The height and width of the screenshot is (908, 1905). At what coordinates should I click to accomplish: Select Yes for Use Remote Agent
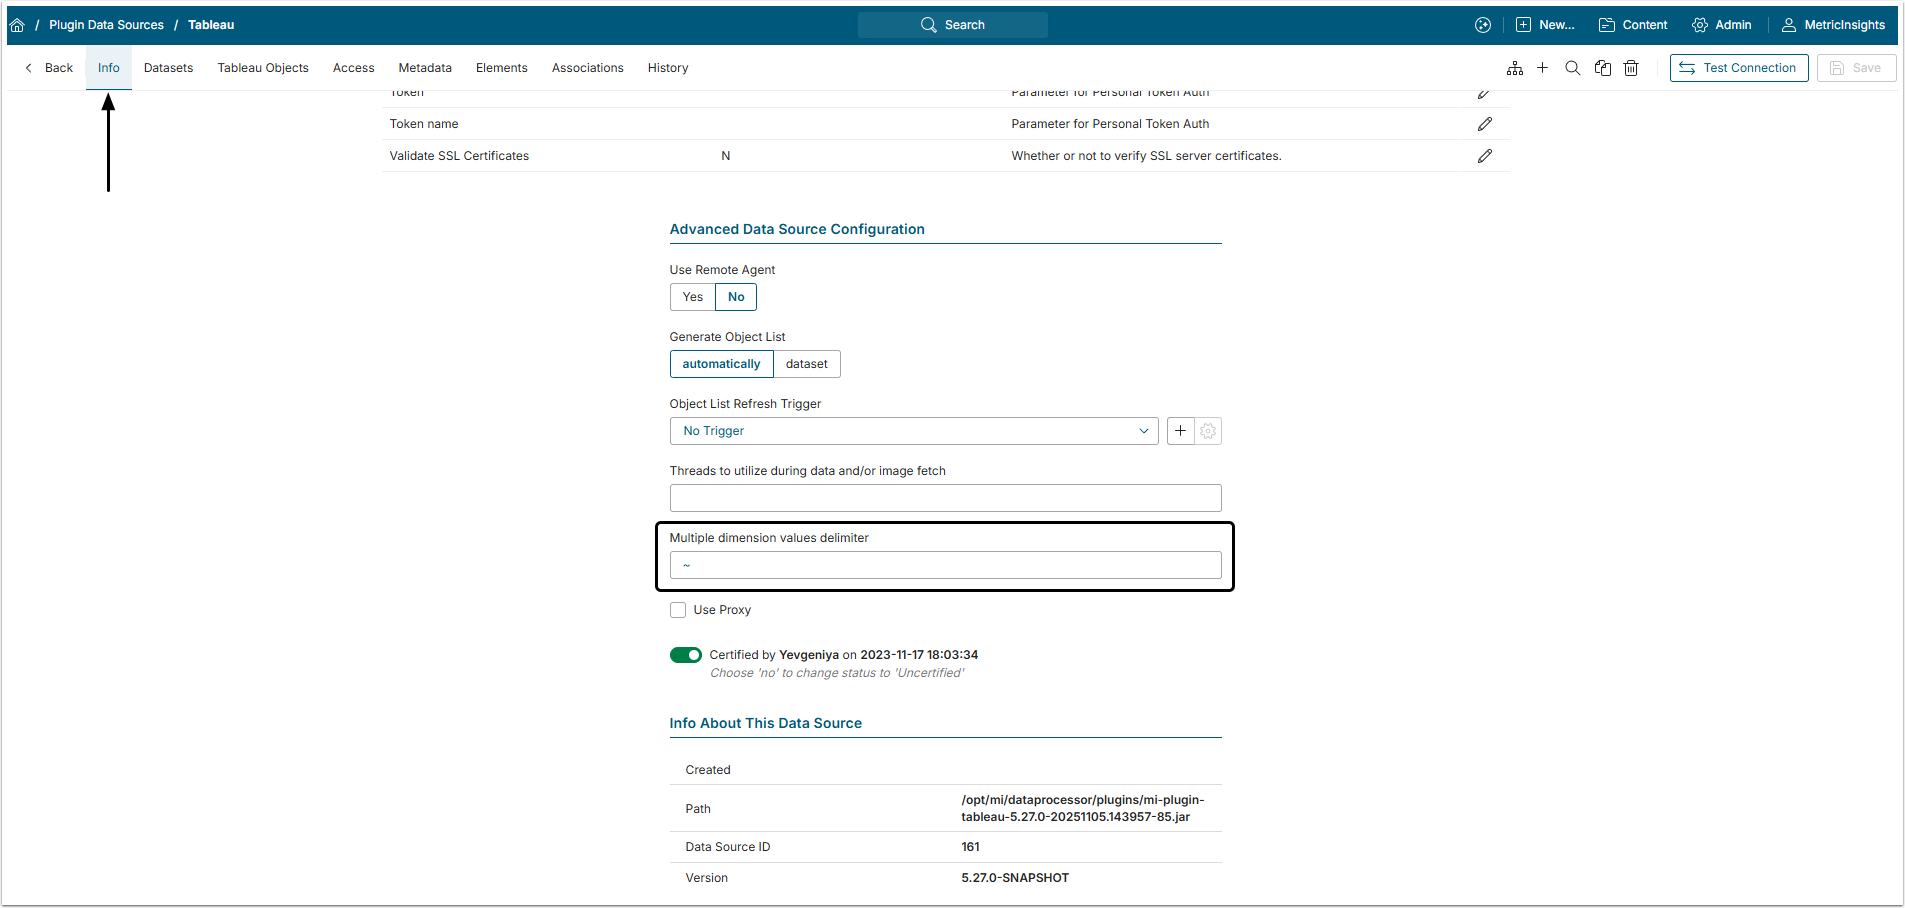pos(693,297)
